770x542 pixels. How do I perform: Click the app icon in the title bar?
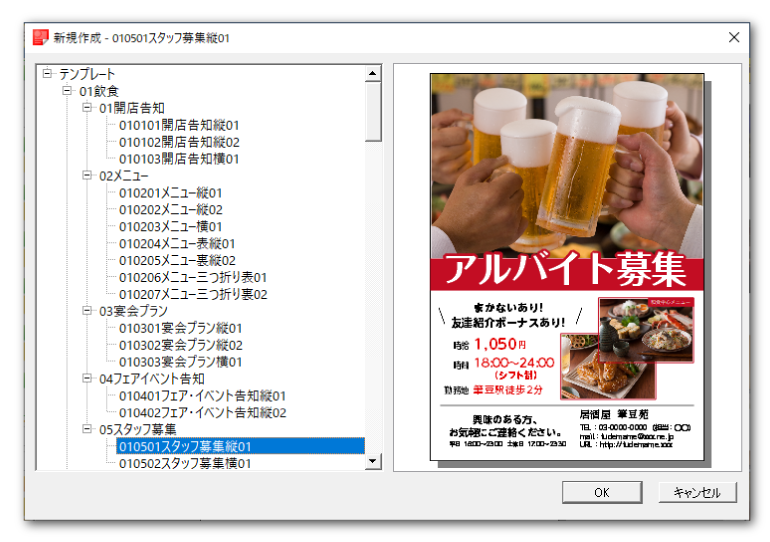pyautogui.click(x=40, y=38)
